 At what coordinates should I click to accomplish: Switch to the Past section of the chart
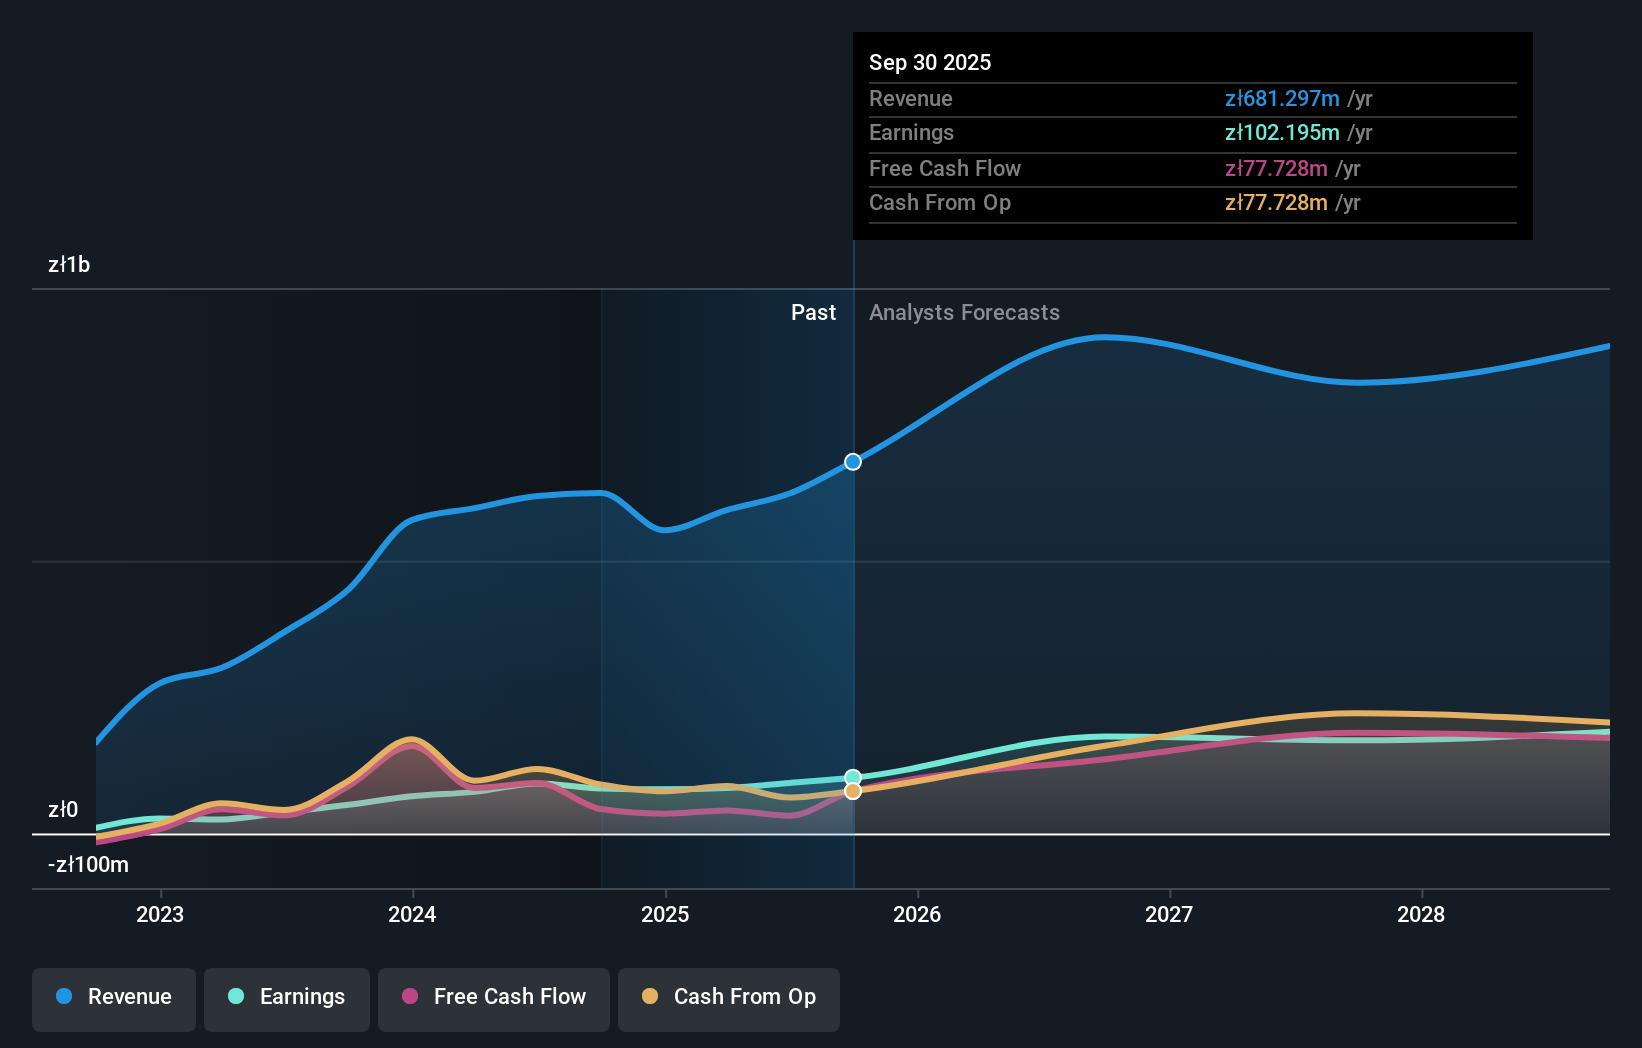(813, 312)
